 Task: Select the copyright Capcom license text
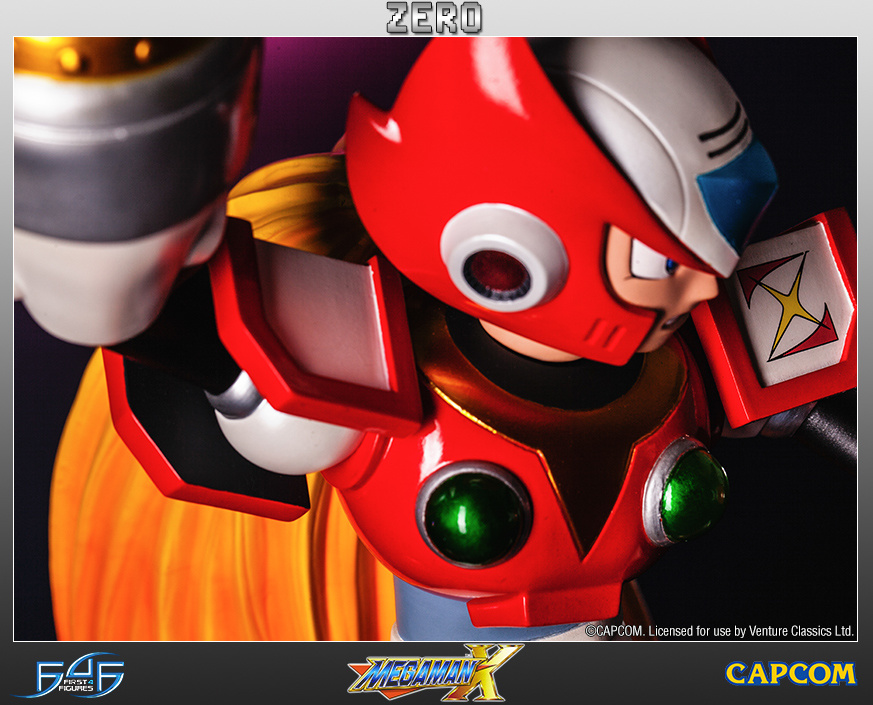pos(719,630)
